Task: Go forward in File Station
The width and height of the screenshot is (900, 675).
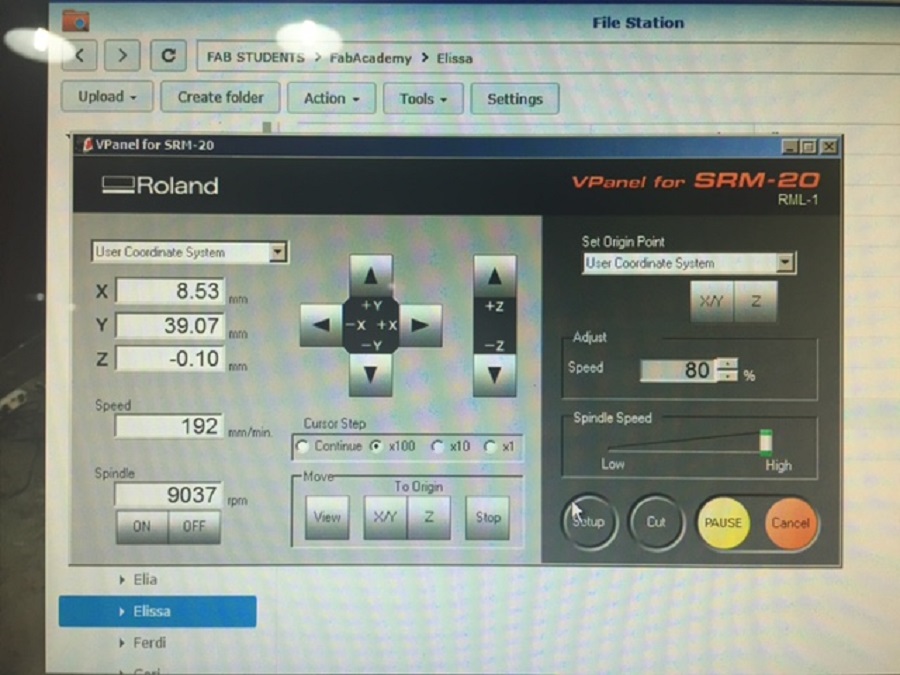Action: (x=122, y=56)
